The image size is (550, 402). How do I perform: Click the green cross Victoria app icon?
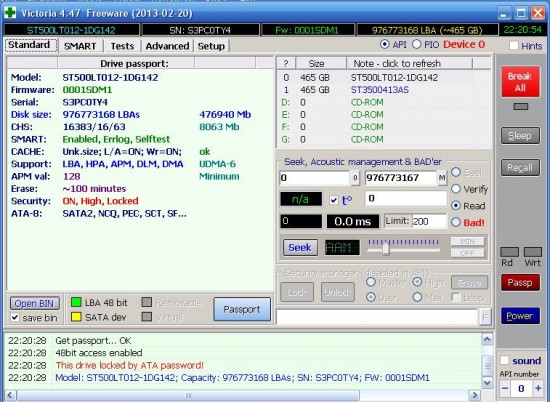coord(10,12)
